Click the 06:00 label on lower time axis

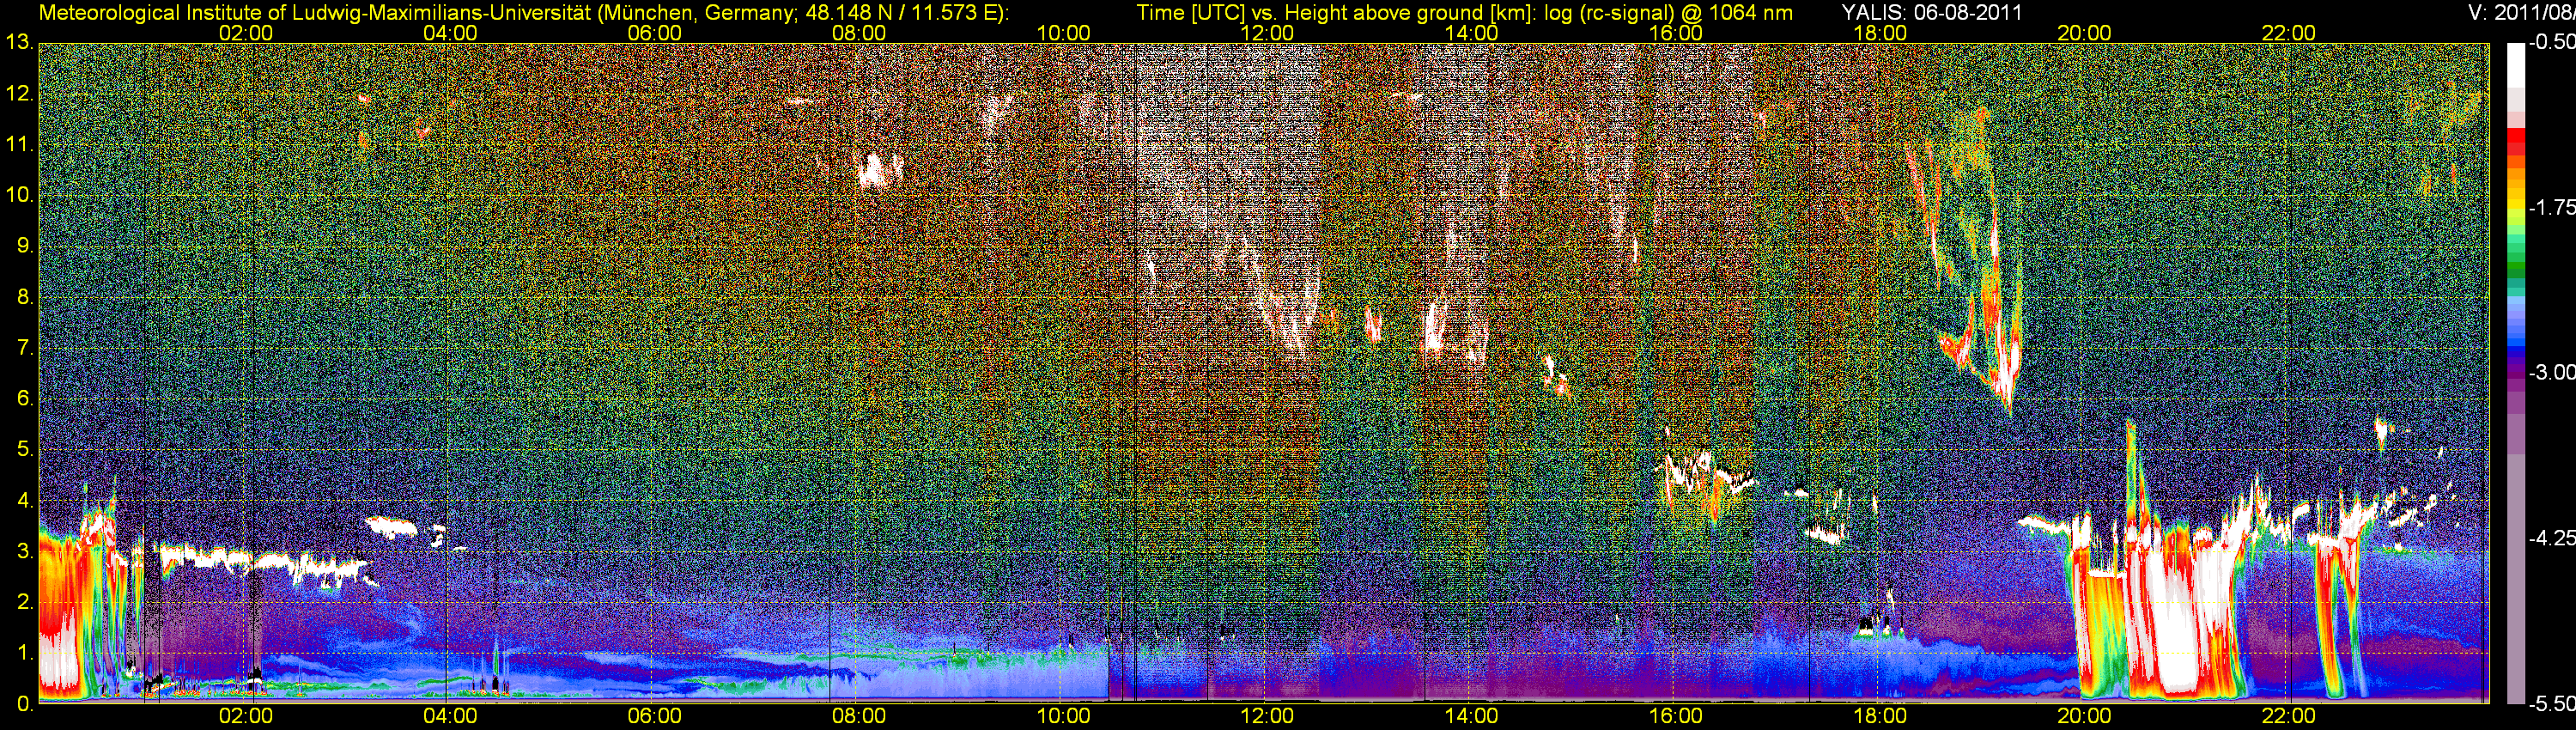coord(654,716)
